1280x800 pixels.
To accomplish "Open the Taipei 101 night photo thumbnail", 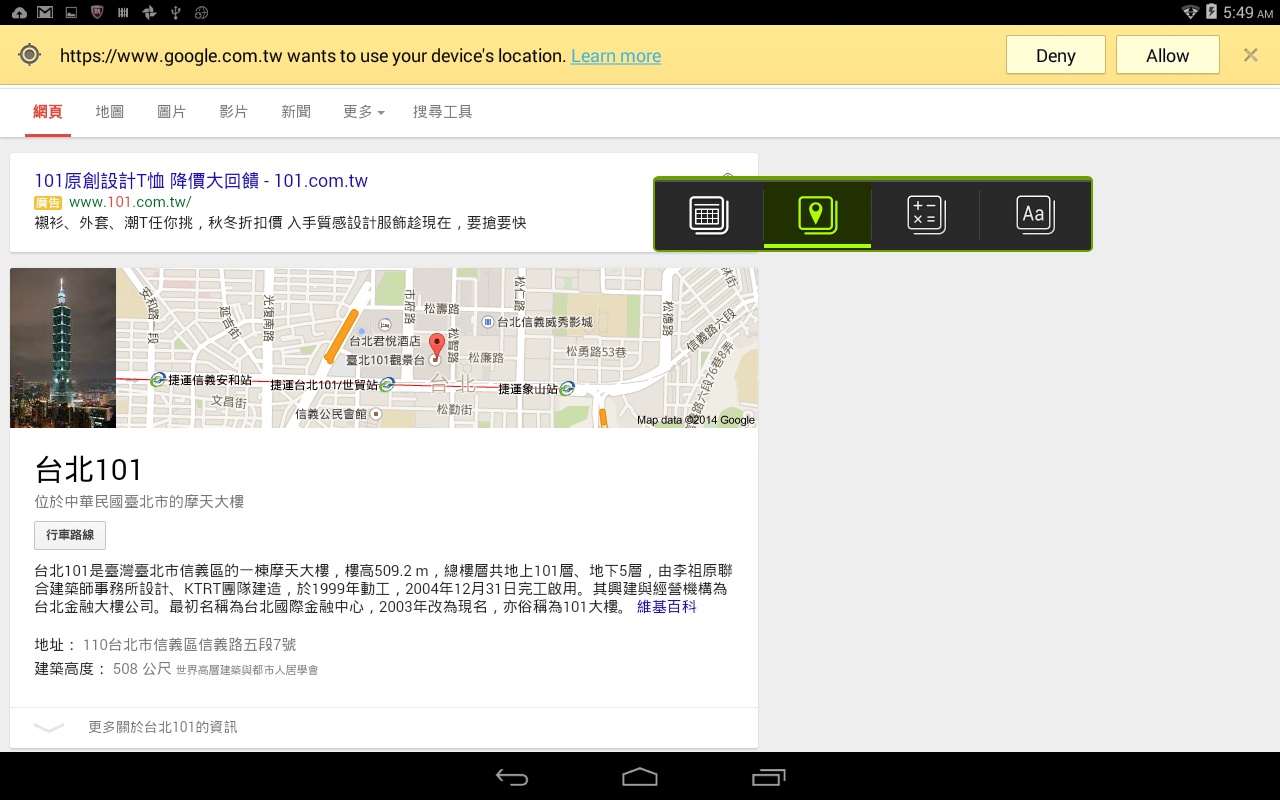I will [63, 348].
